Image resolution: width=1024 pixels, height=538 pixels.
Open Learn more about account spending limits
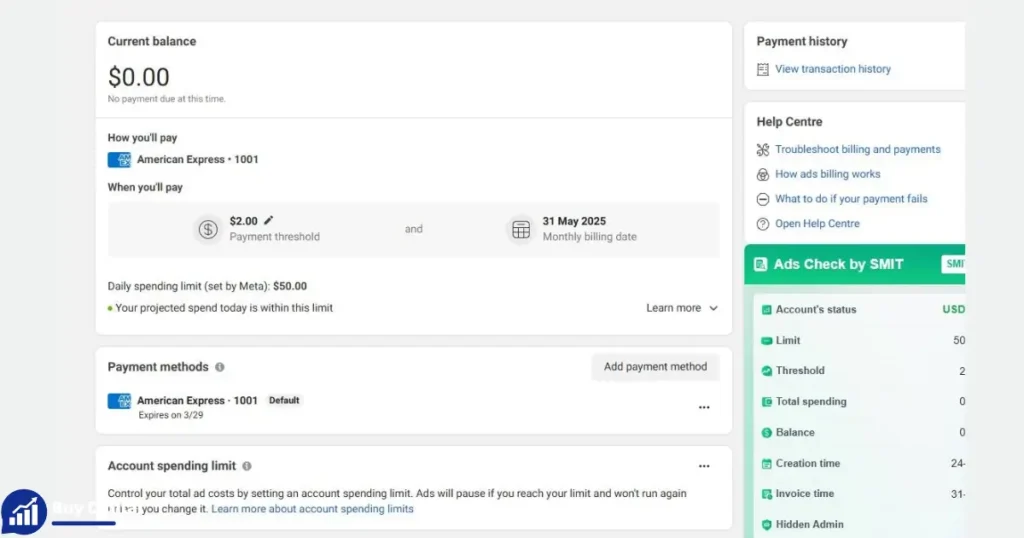pyautogui.click(x=312, y=509)
